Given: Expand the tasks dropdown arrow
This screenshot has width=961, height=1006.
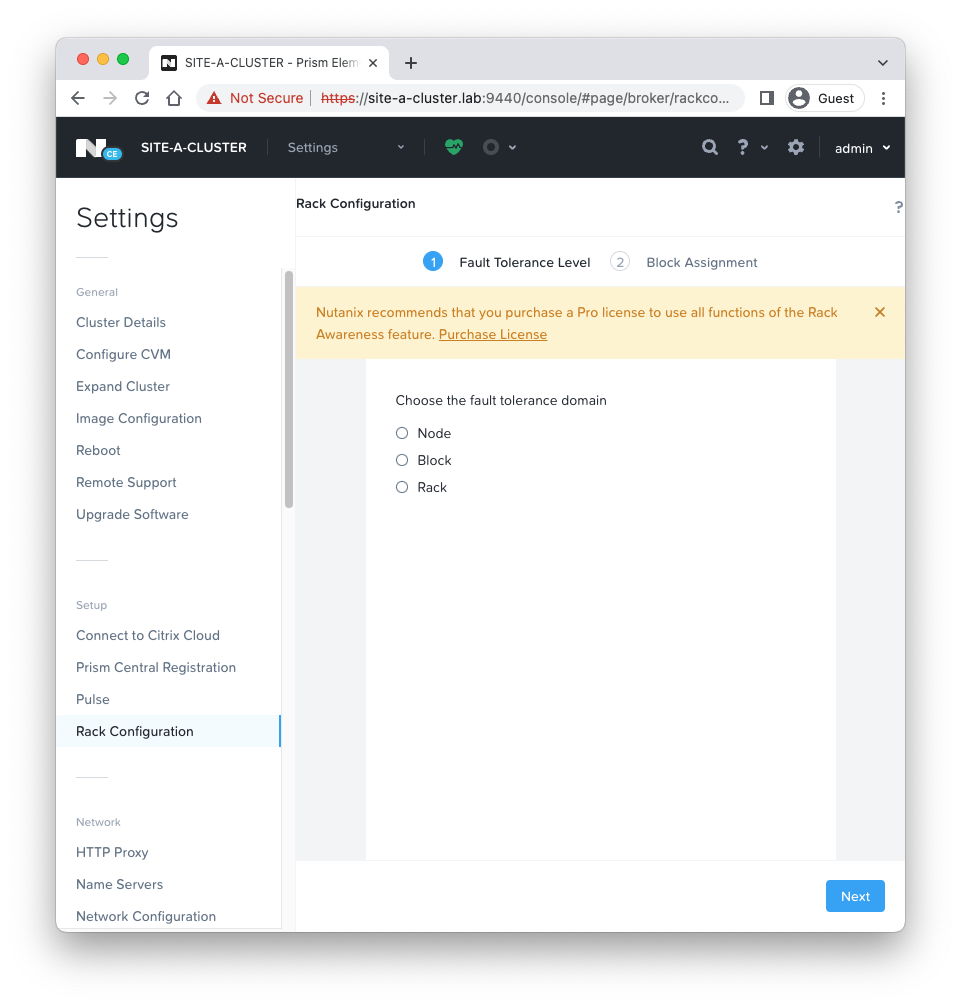Looking at the screenshot, I should (513, 148).
